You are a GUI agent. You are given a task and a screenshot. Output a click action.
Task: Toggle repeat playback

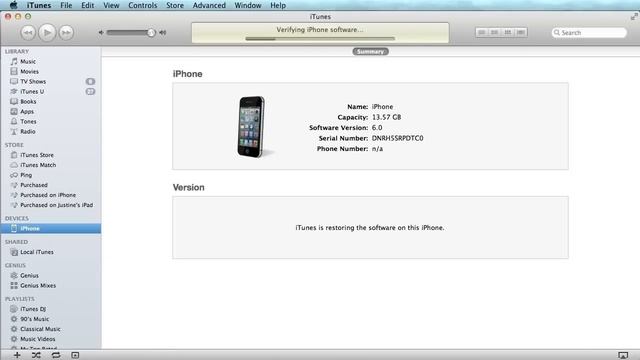56,355
